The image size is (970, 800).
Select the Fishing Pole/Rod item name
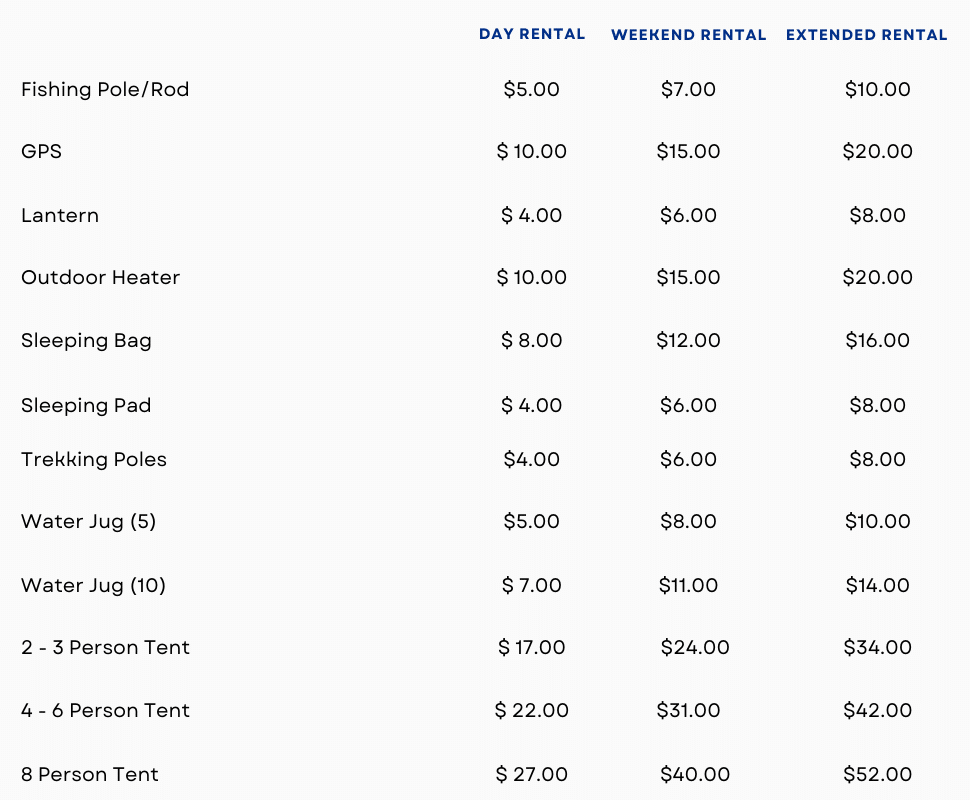pyautogui.click(x=105, y=89)
